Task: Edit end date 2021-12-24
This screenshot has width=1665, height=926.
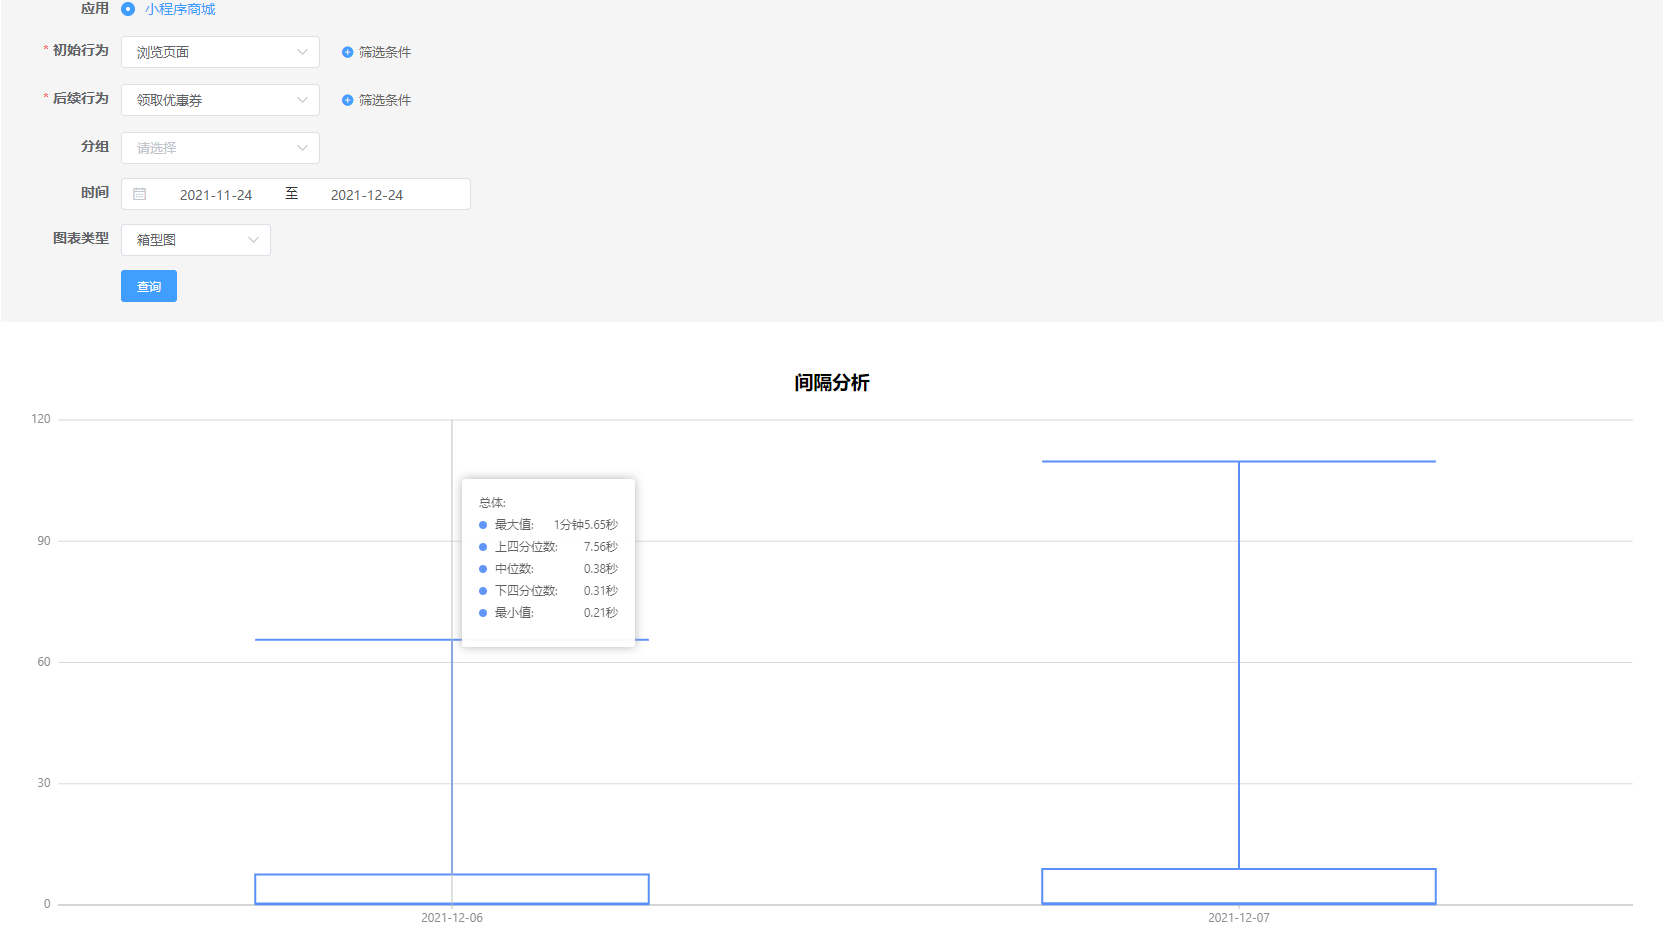Action: [x=367, y=195]
